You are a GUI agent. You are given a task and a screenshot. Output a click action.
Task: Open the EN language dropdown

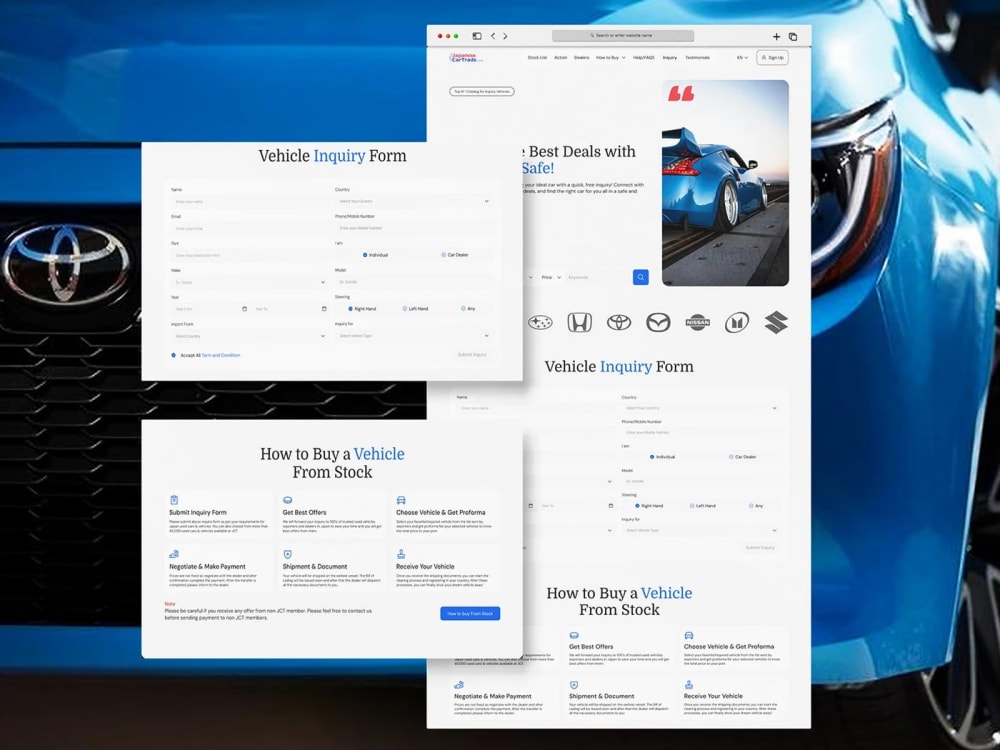[x=742, y=57]
